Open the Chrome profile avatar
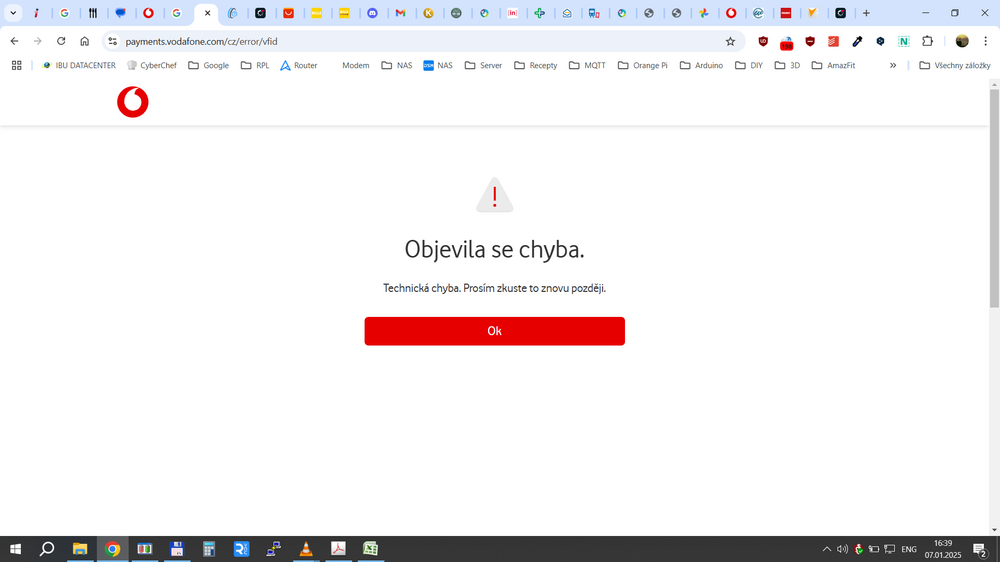 [962, 41]
